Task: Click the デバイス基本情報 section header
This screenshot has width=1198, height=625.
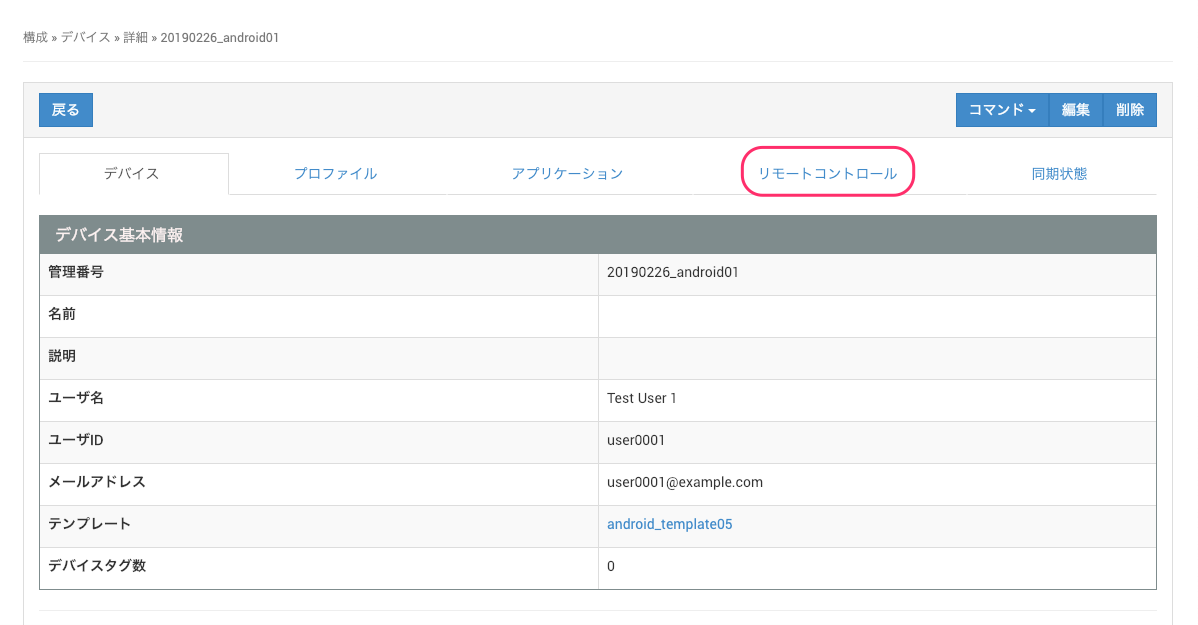Action: [x=119, y=235]
